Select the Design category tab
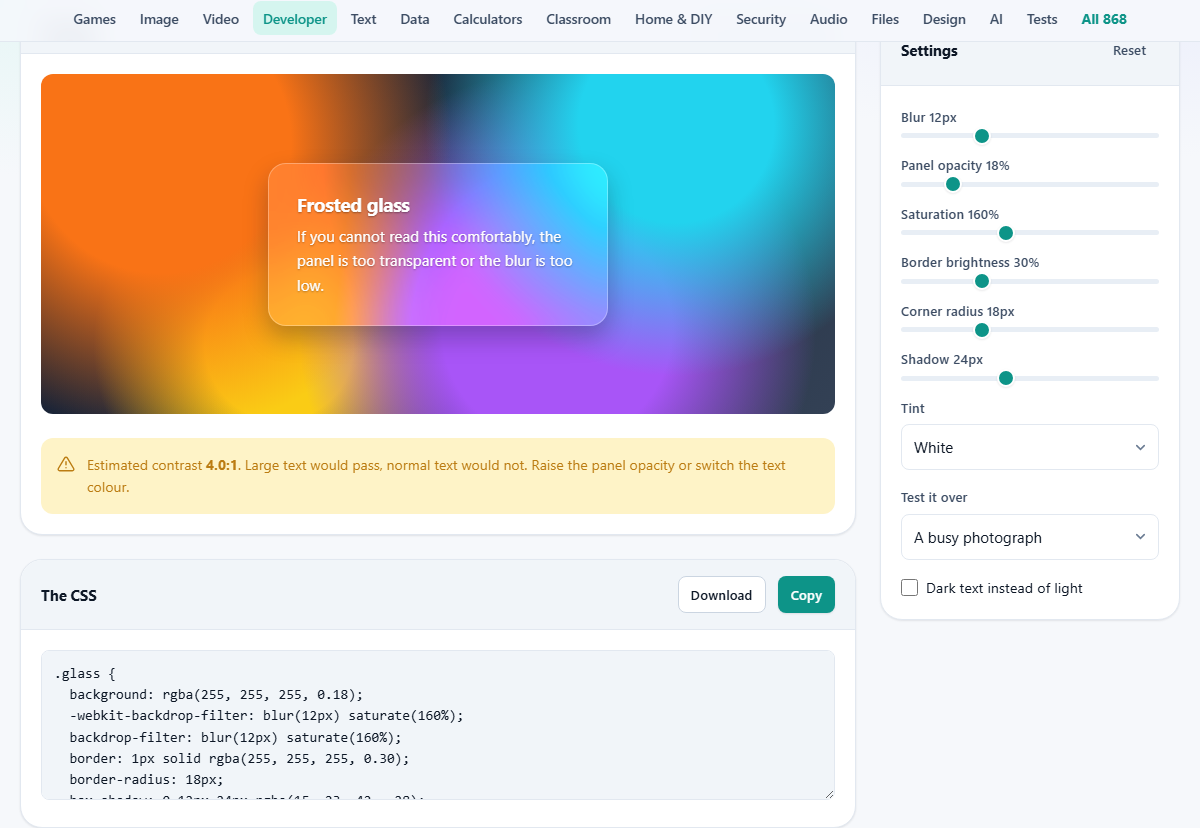 [944, 19]
